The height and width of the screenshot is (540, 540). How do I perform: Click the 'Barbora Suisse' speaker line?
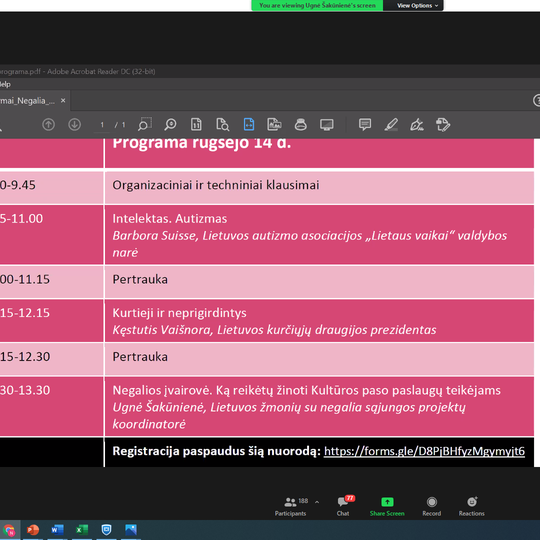click(x=310, y=244)
